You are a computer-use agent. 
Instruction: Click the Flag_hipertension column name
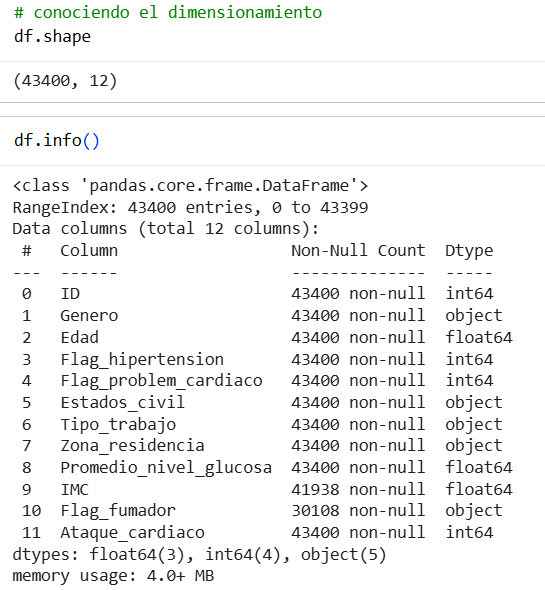142,359
